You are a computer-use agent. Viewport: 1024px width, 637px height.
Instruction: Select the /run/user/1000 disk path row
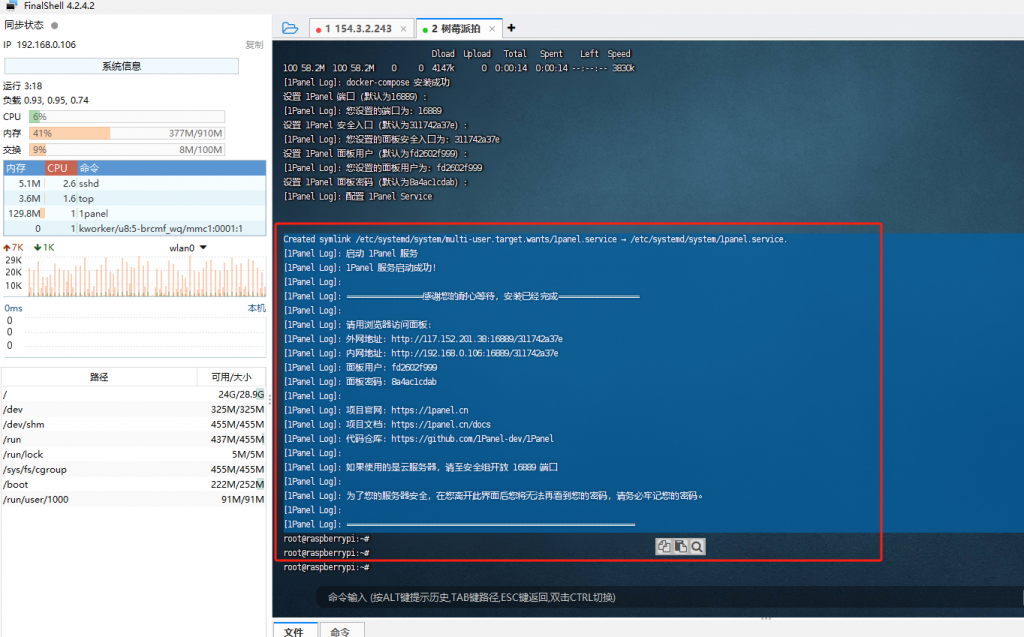(134, 500)
